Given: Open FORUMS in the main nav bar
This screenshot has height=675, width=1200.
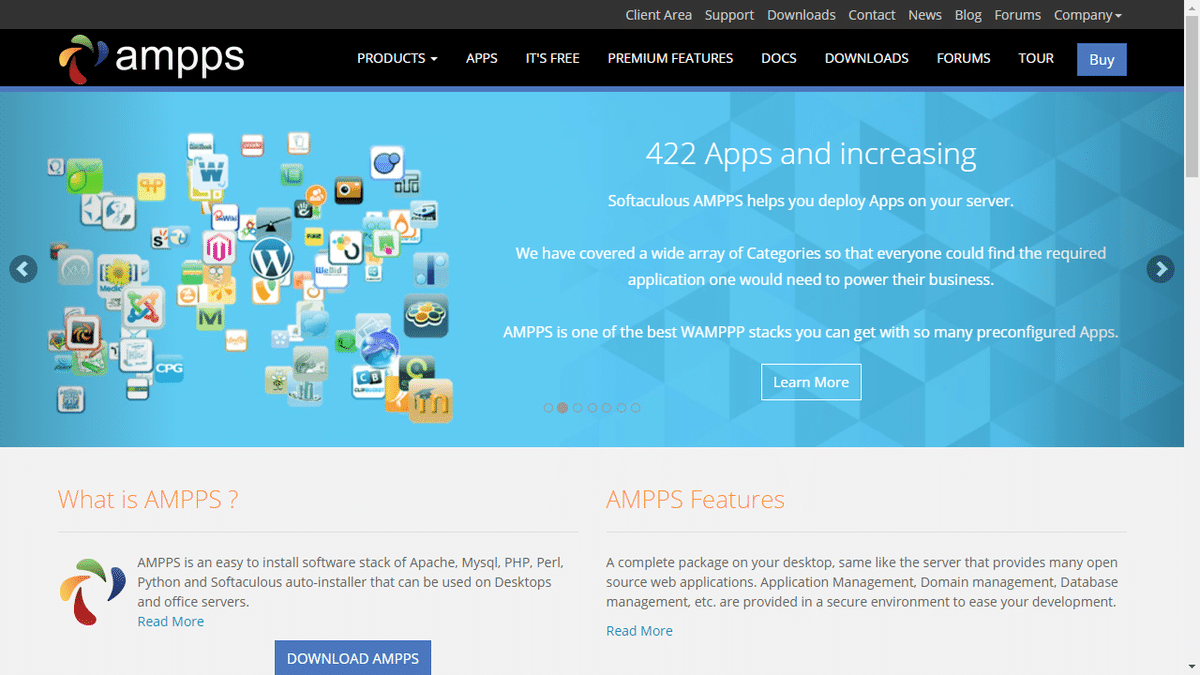Looking at the screenshot, I should click(963, 58).
